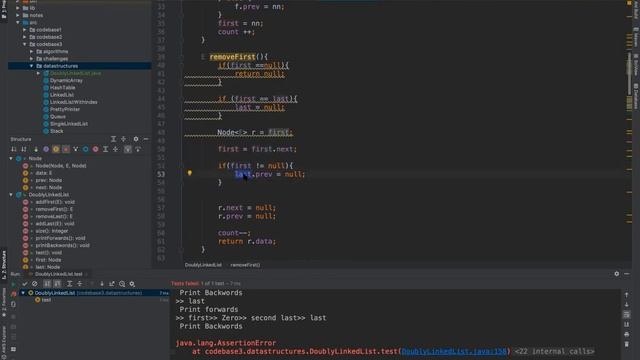Toggle sort by visibility in Structure toolbar
Viewport: 640px width, 360px height.
tap(14, 149)
